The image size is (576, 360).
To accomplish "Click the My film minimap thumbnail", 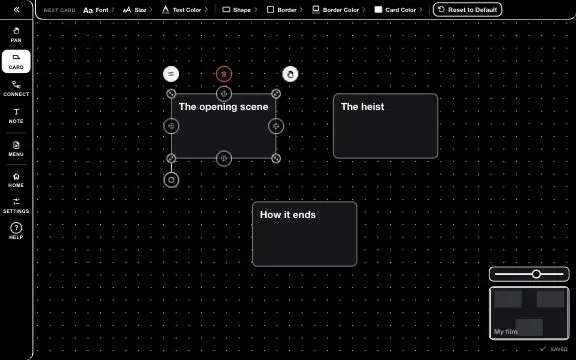I will click(529, 313).
